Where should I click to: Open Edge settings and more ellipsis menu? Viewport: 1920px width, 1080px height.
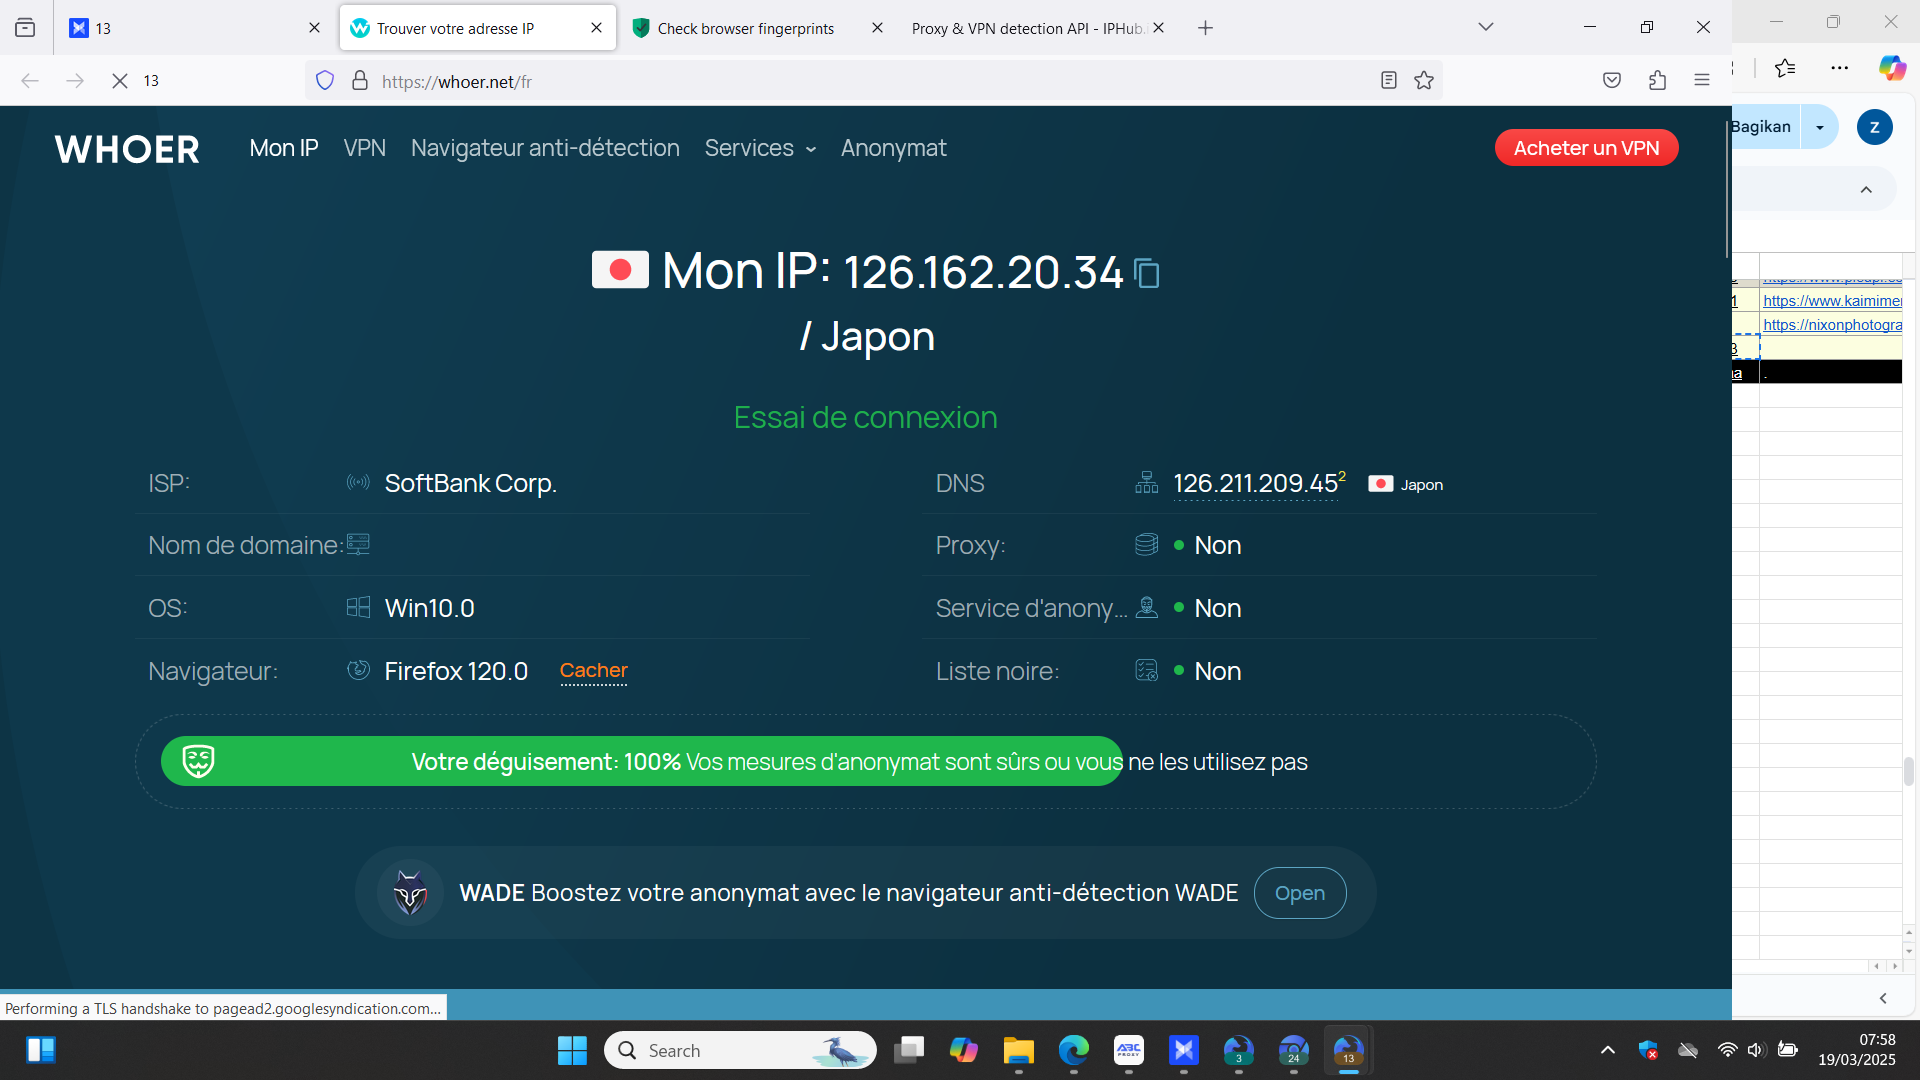[x=1840, y=68]
